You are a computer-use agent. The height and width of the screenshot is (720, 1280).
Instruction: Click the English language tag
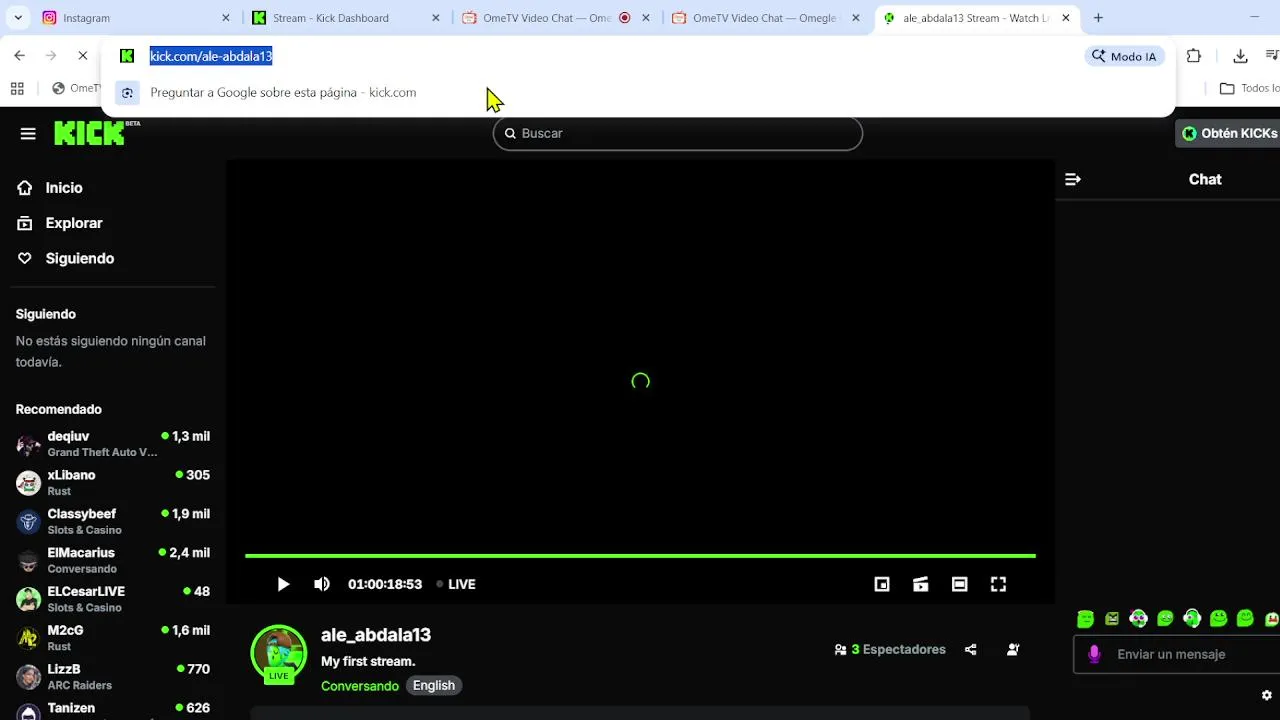(434, 686)
